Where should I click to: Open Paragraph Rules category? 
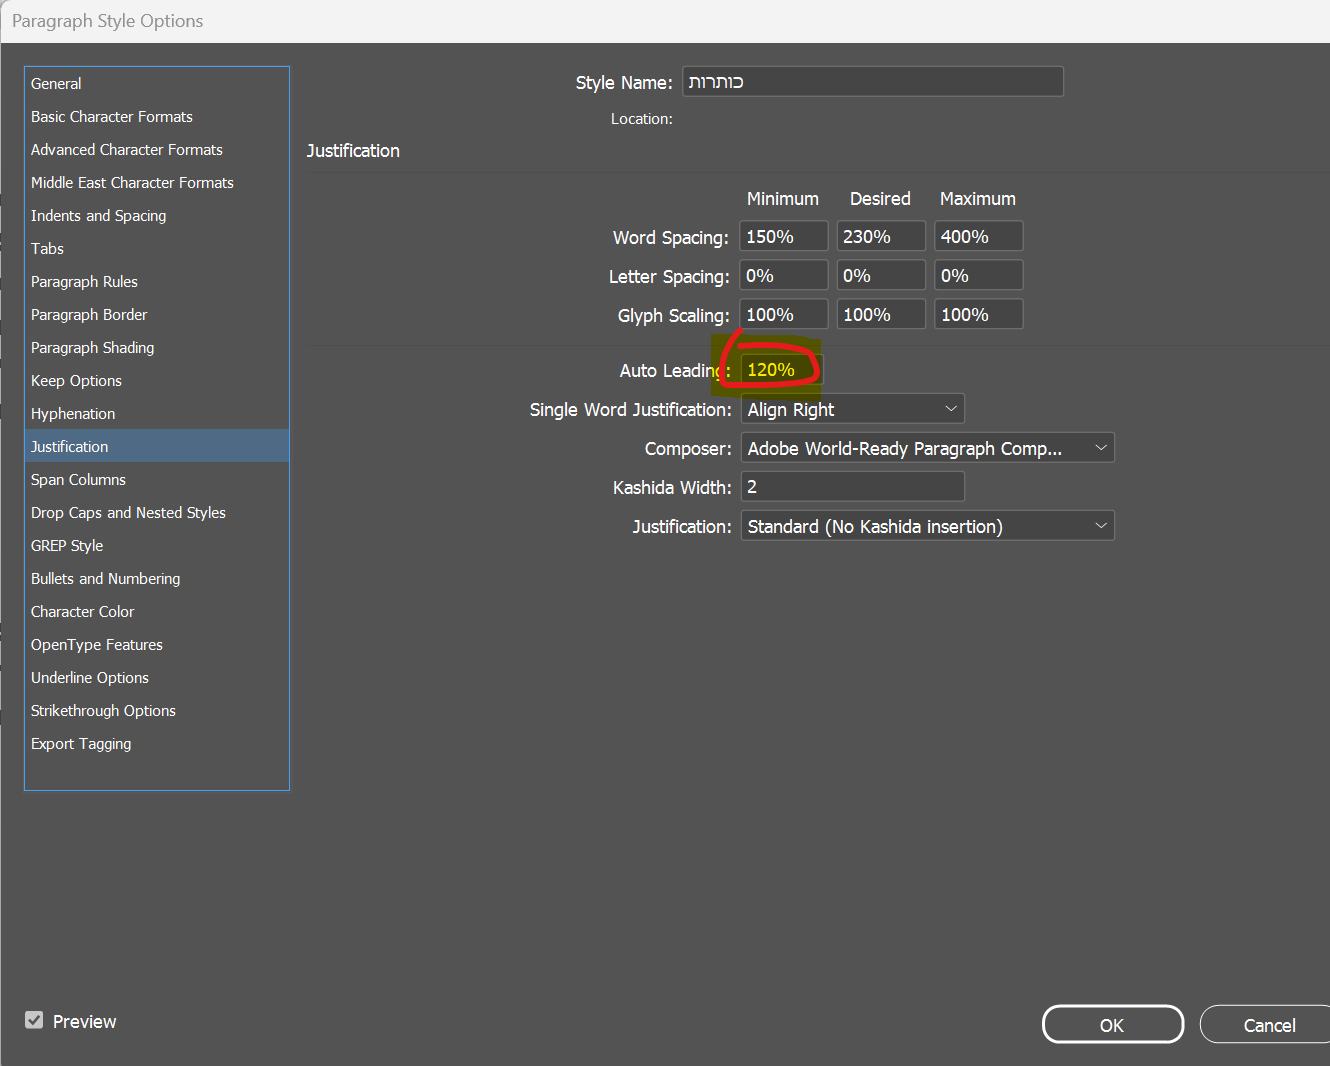coord(157,282)
